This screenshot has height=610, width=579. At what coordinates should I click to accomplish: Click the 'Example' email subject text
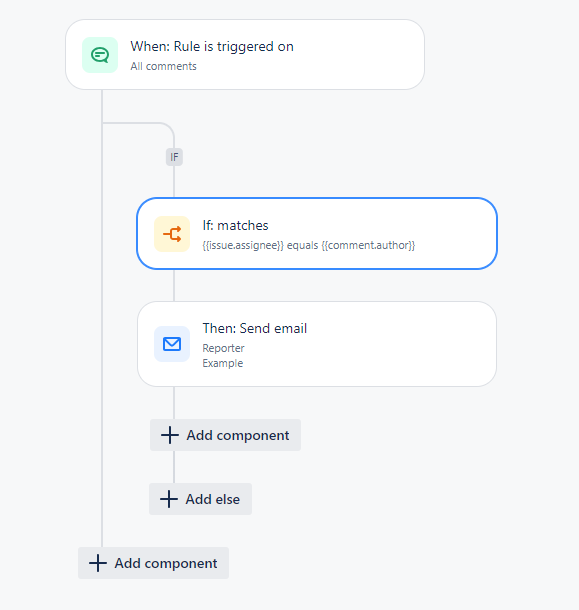pos(223,363)
